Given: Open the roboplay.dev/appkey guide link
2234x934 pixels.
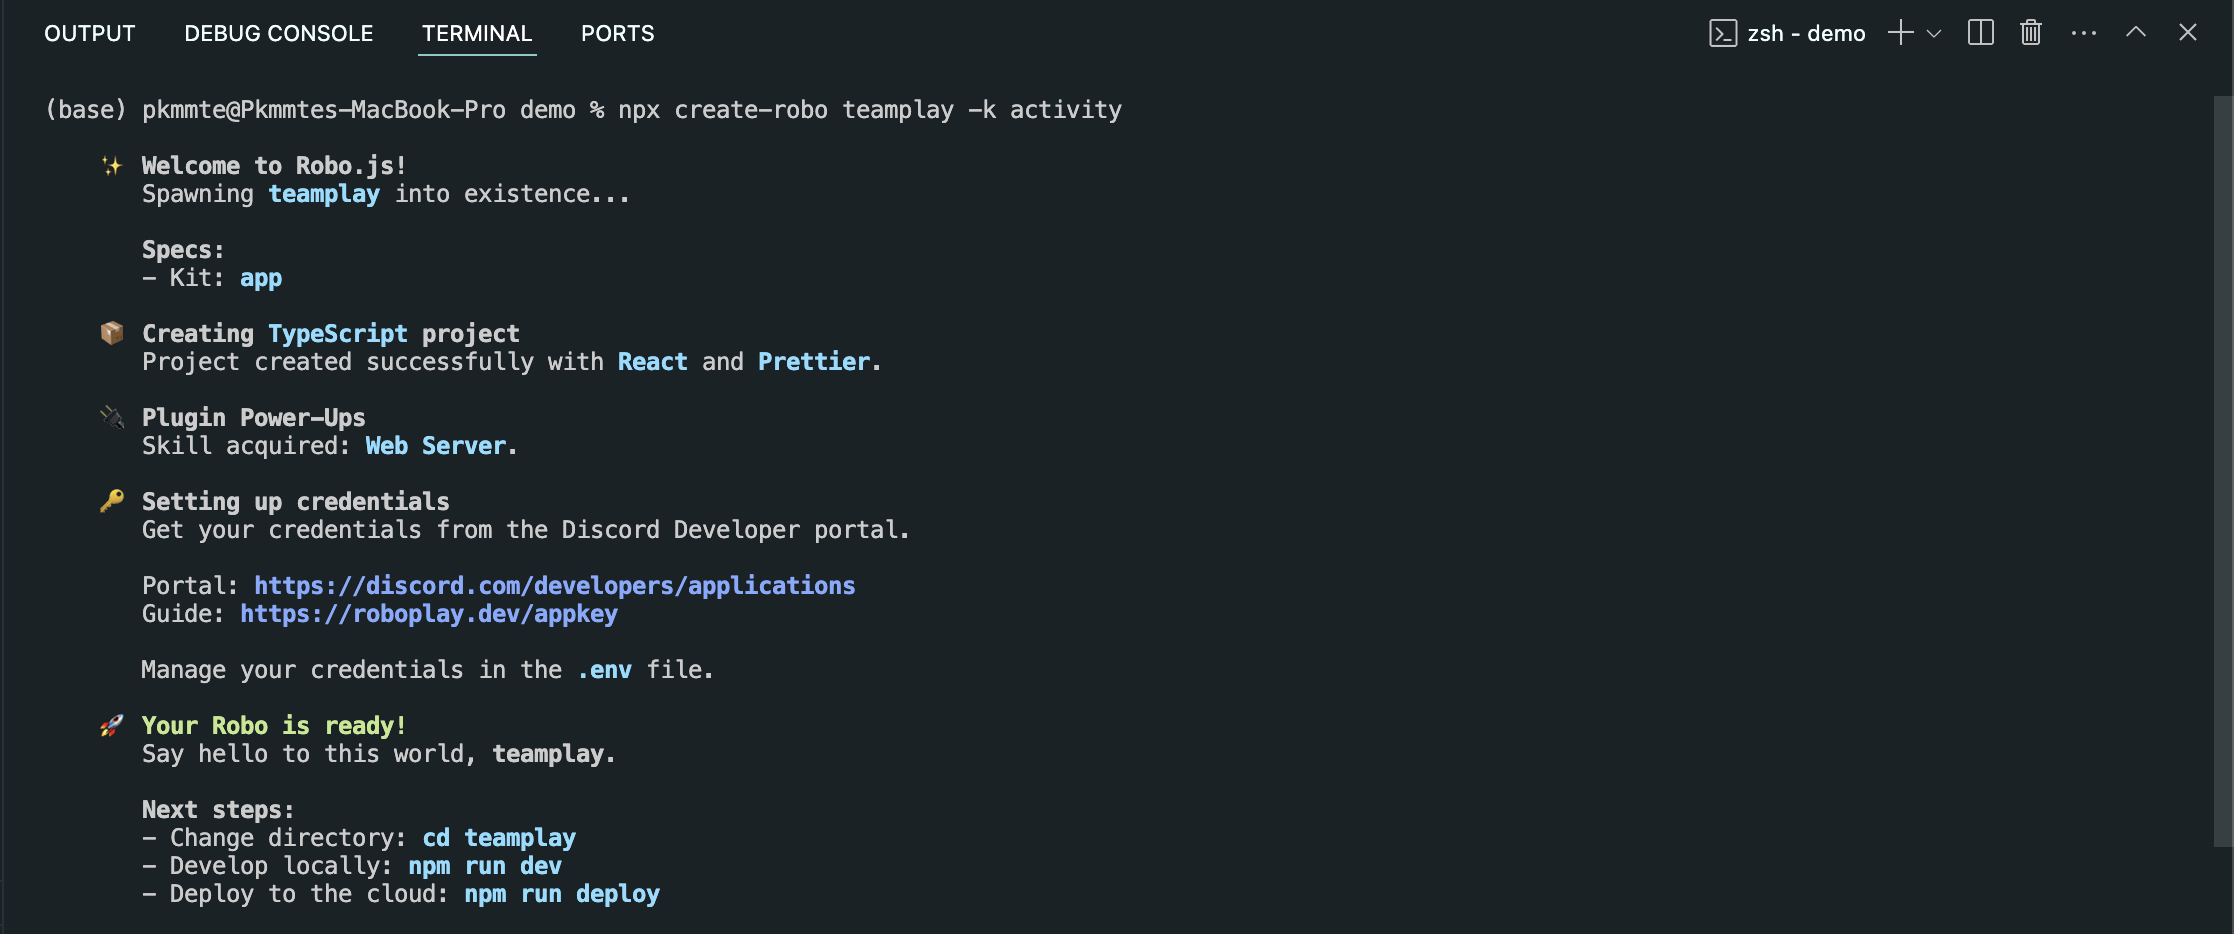Looking at the screenshot, I should coord(429,613).
